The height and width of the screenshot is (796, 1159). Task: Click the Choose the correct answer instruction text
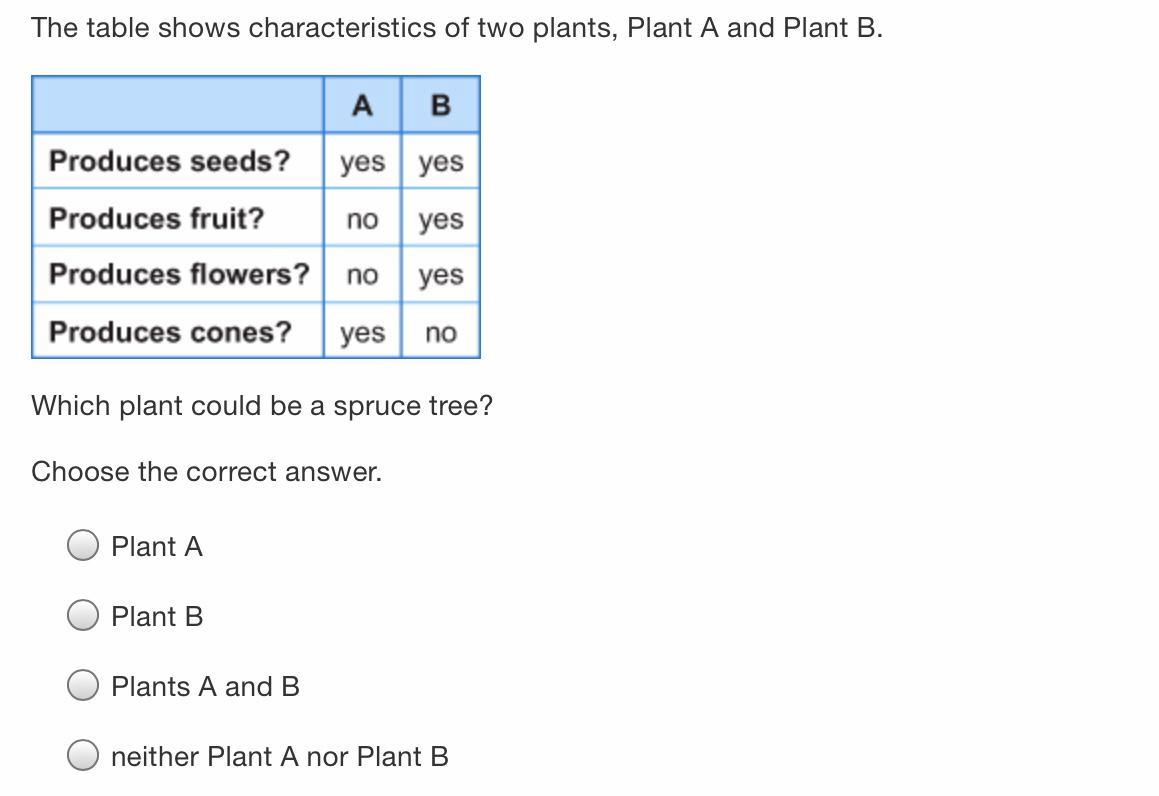pos(206,471)
